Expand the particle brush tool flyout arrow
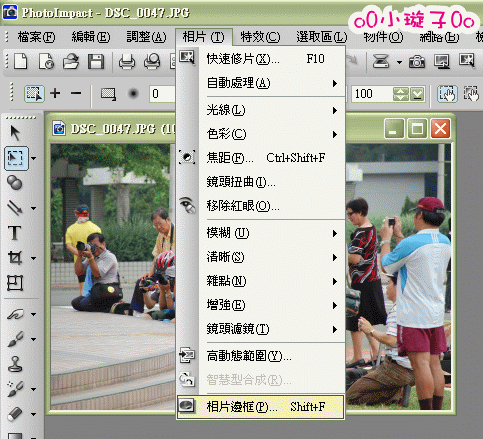This screenshot has width=483, height=439. point(34,389)
